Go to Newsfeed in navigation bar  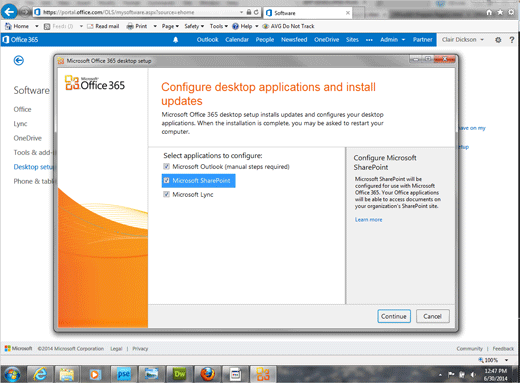click(x=294, y=40)
